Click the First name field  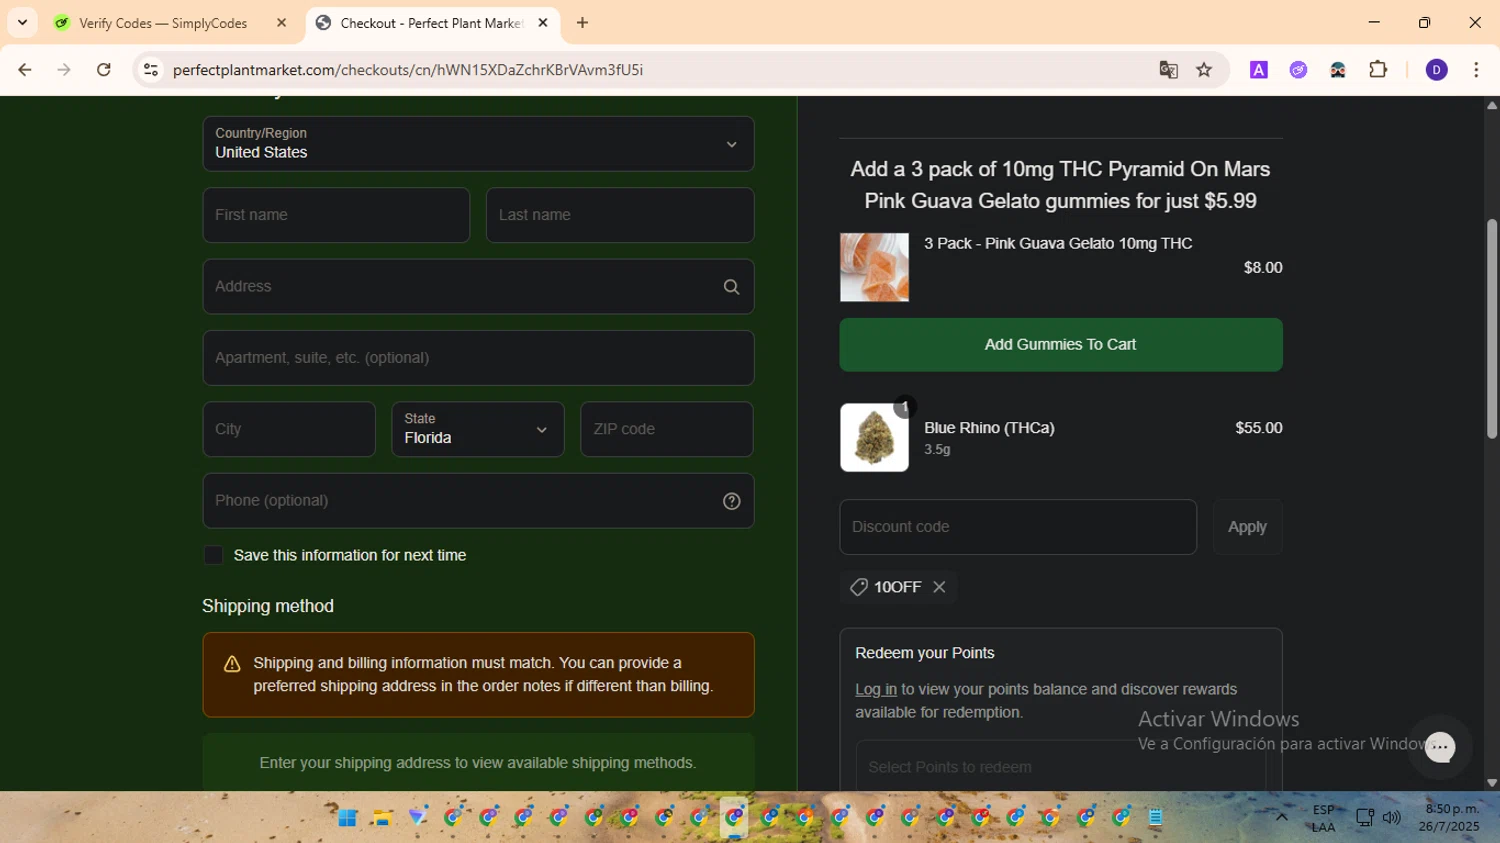pos(336,215)
